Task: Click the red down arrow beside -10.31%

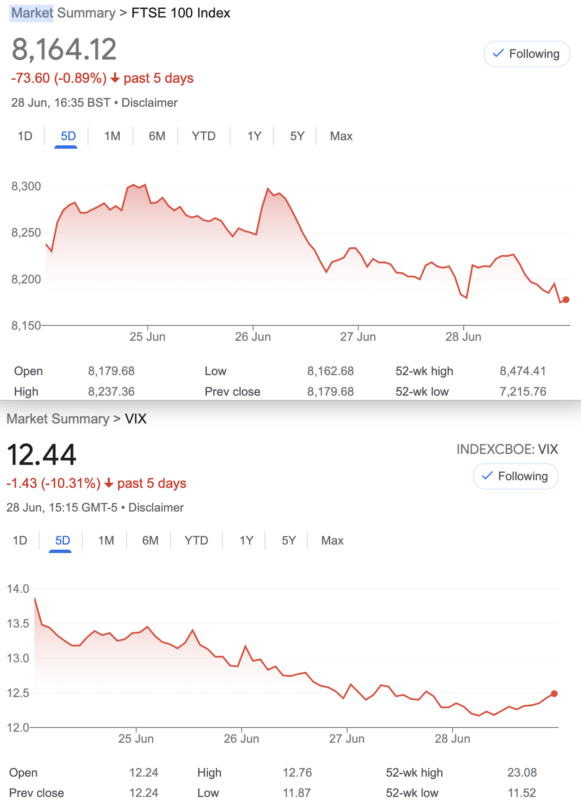Action: pos(109,483)
